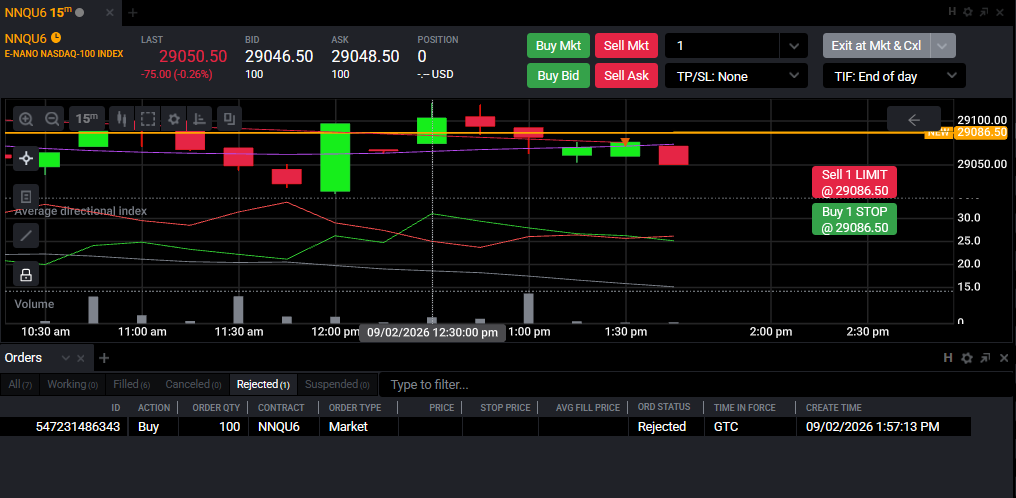Sort by ID column header

click(x=115, y=407)
